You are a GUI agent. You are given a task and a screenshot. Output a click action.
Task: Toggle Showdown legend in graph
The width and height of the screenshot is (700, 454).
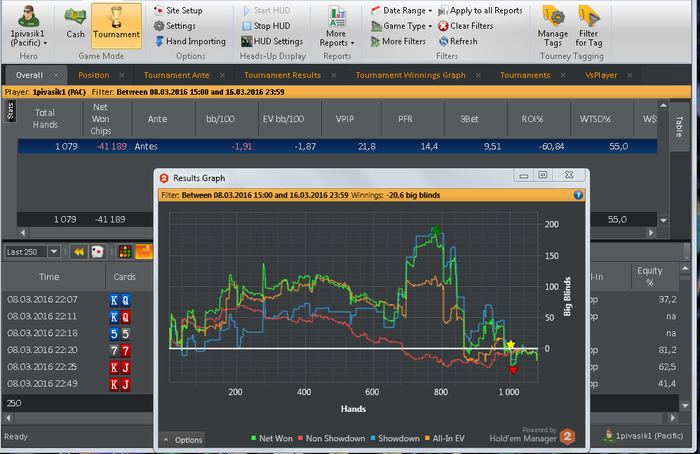(395, 438)
